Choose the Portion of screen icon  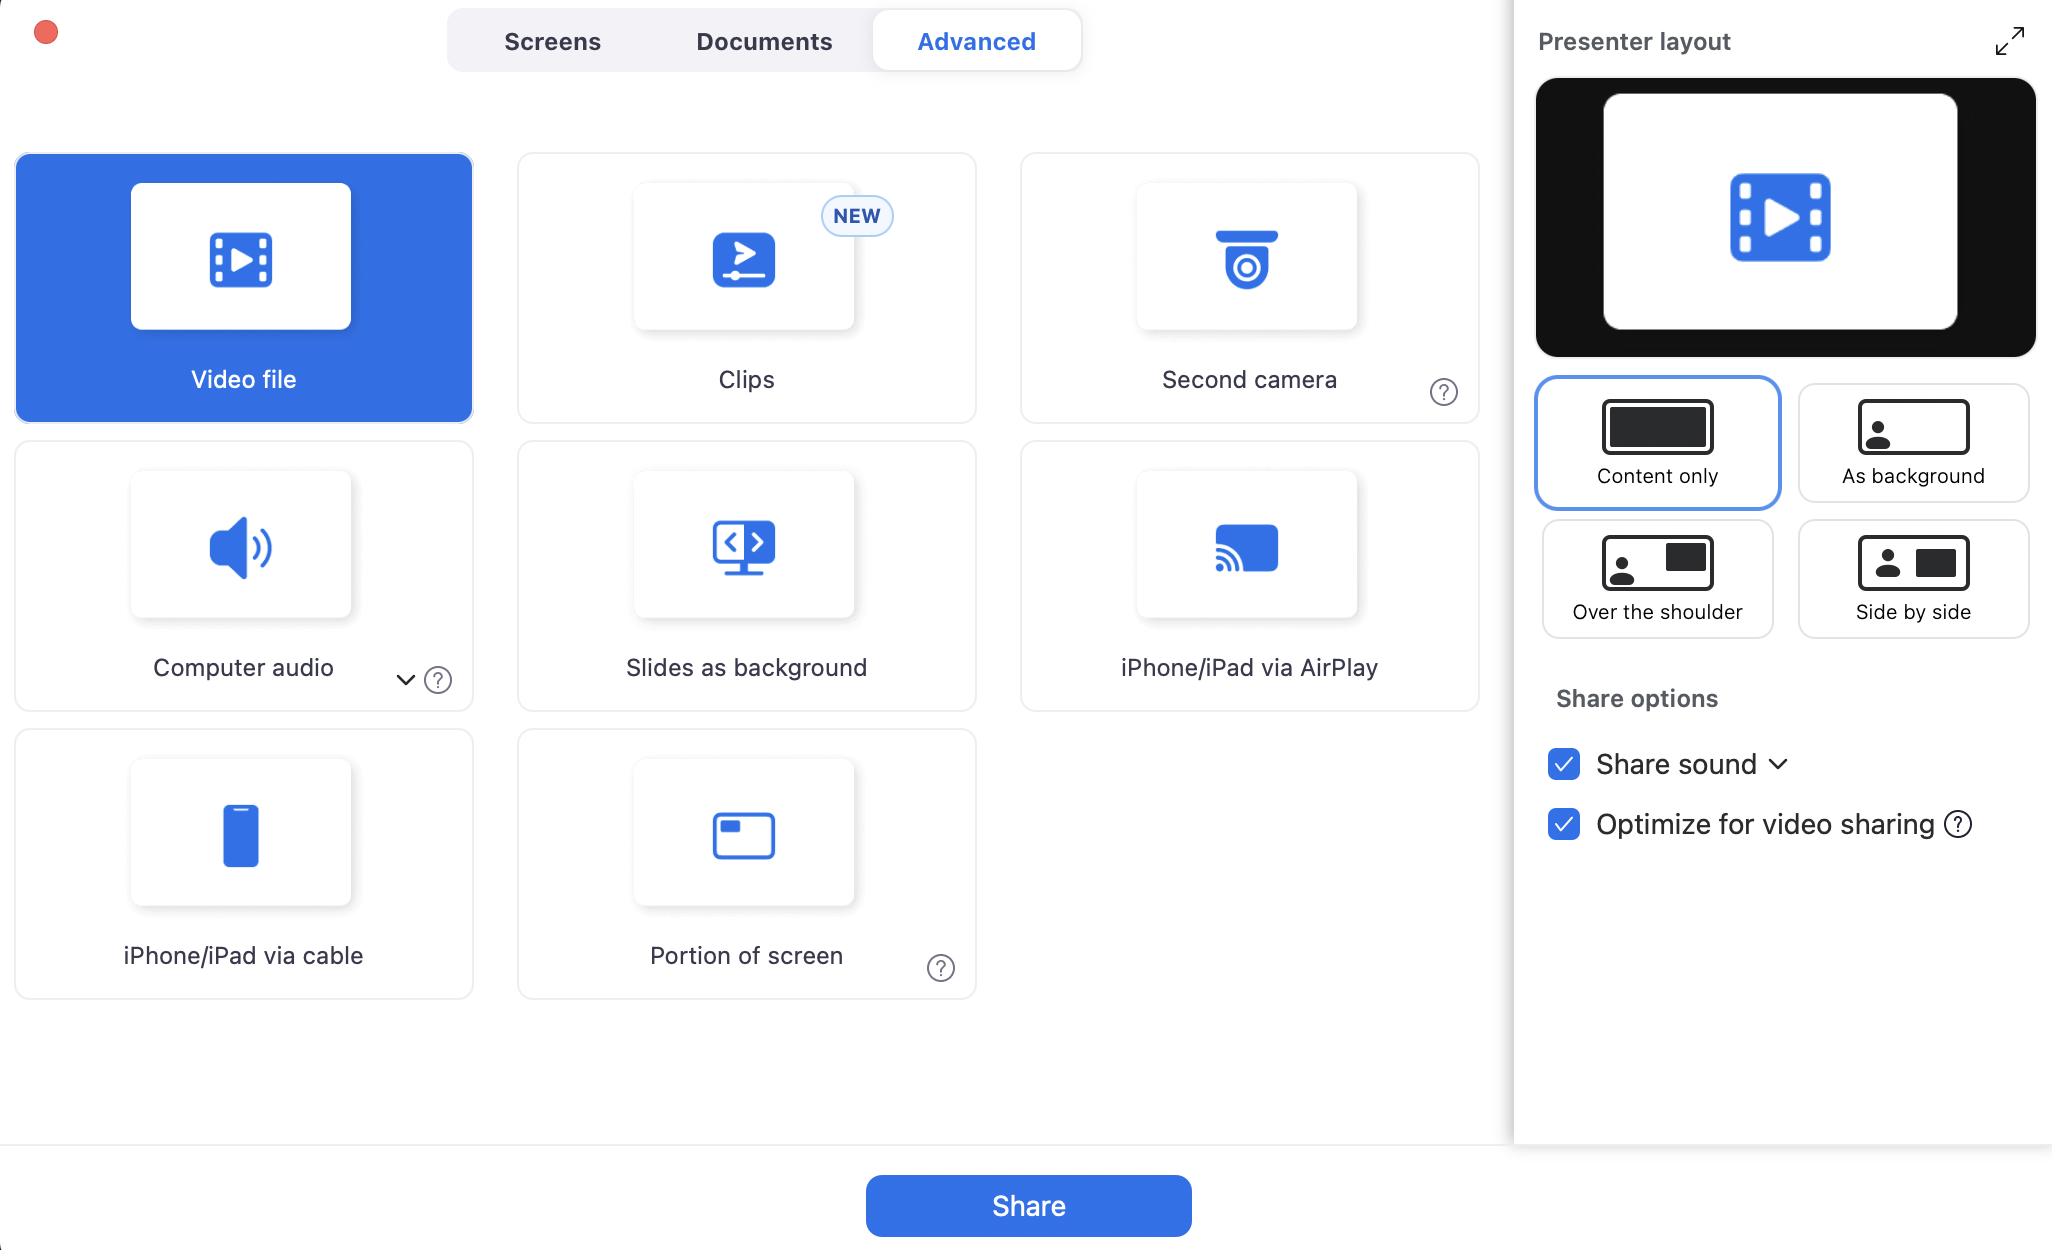743,834
